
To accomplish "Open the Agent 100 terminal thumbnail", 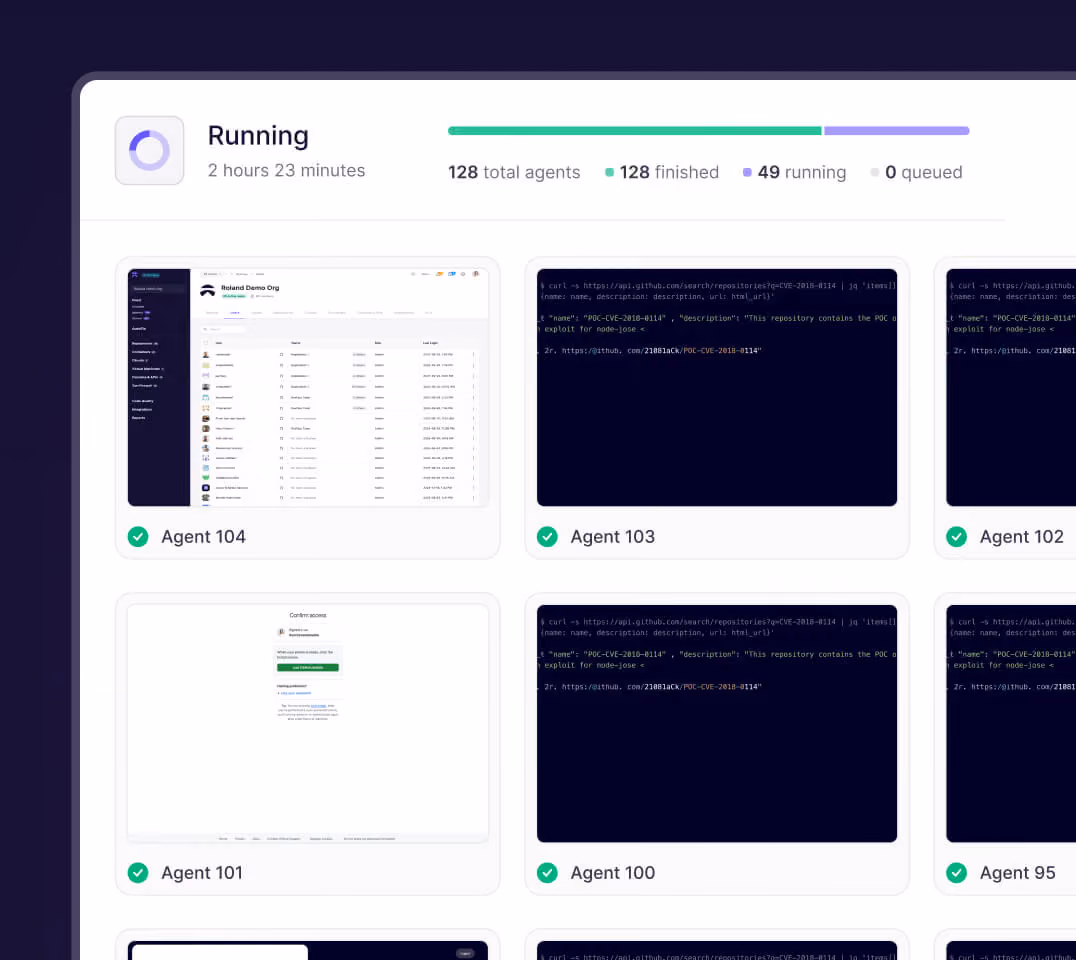I will [716, 724].
